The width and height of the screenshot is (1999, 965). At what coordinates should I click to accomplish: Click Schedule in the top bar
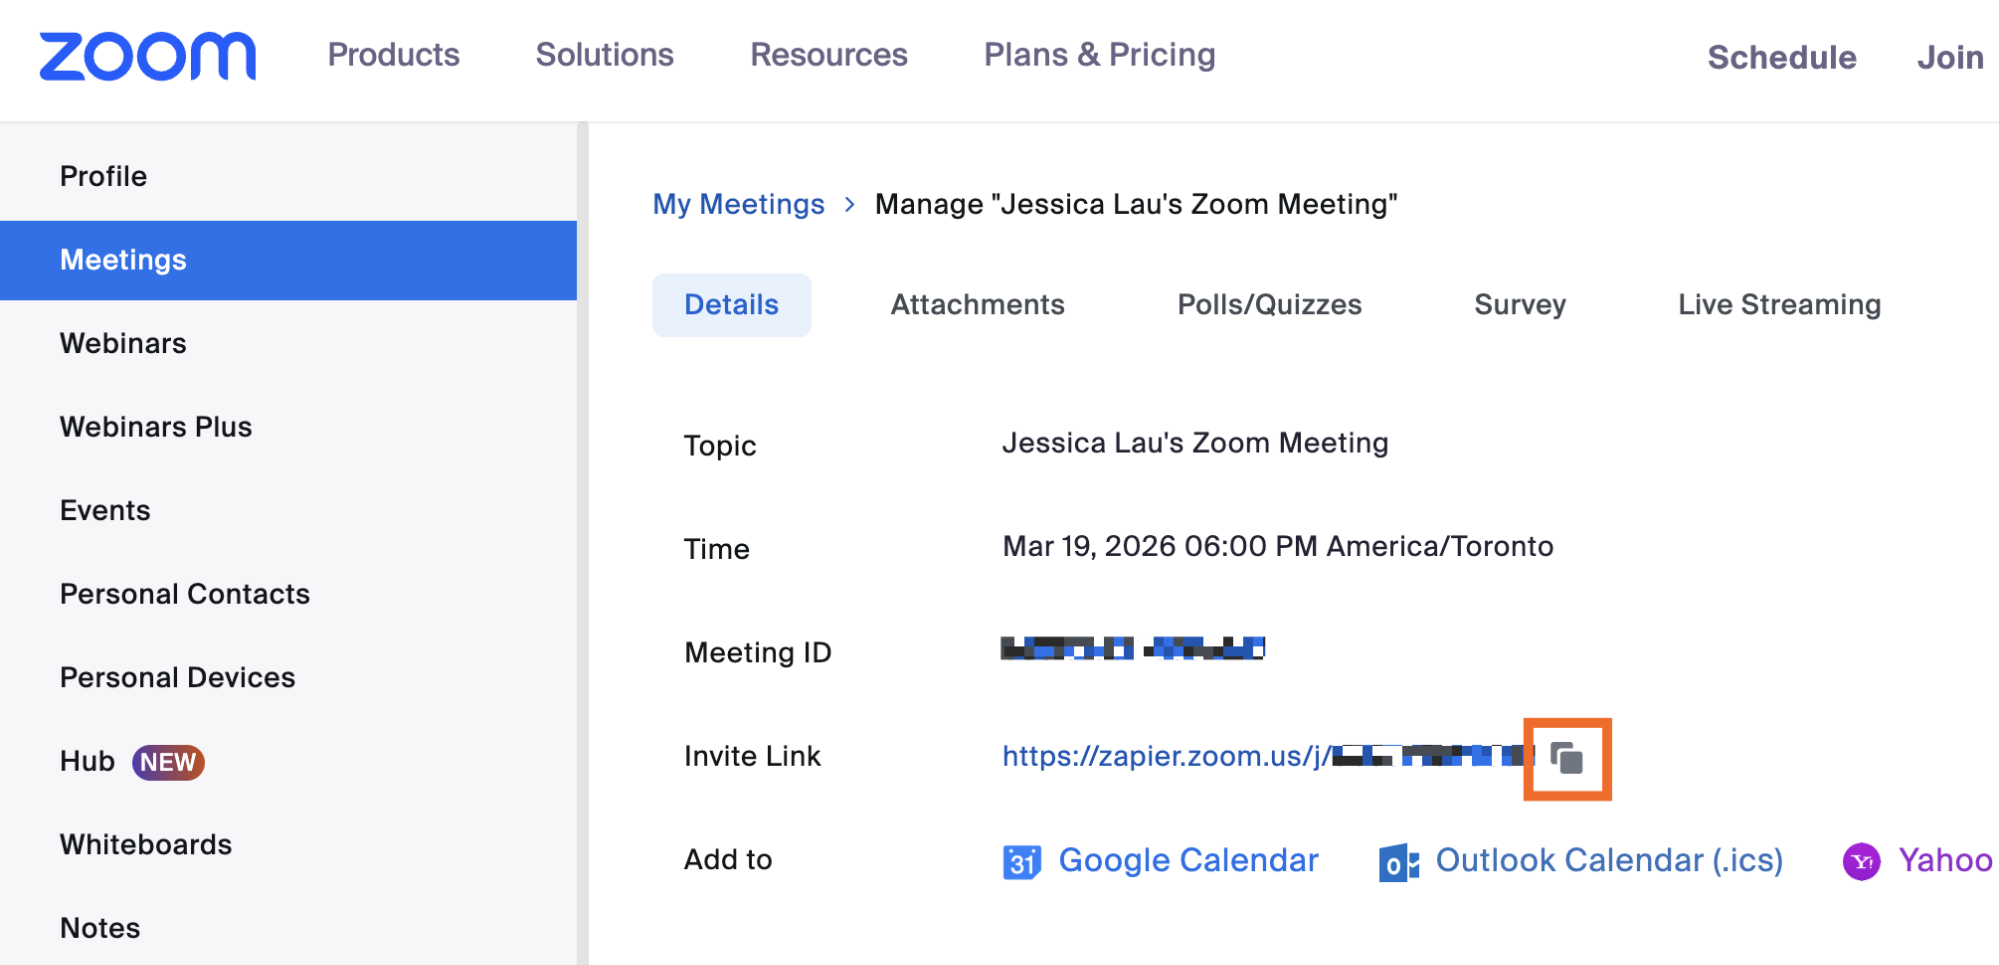1780,57
